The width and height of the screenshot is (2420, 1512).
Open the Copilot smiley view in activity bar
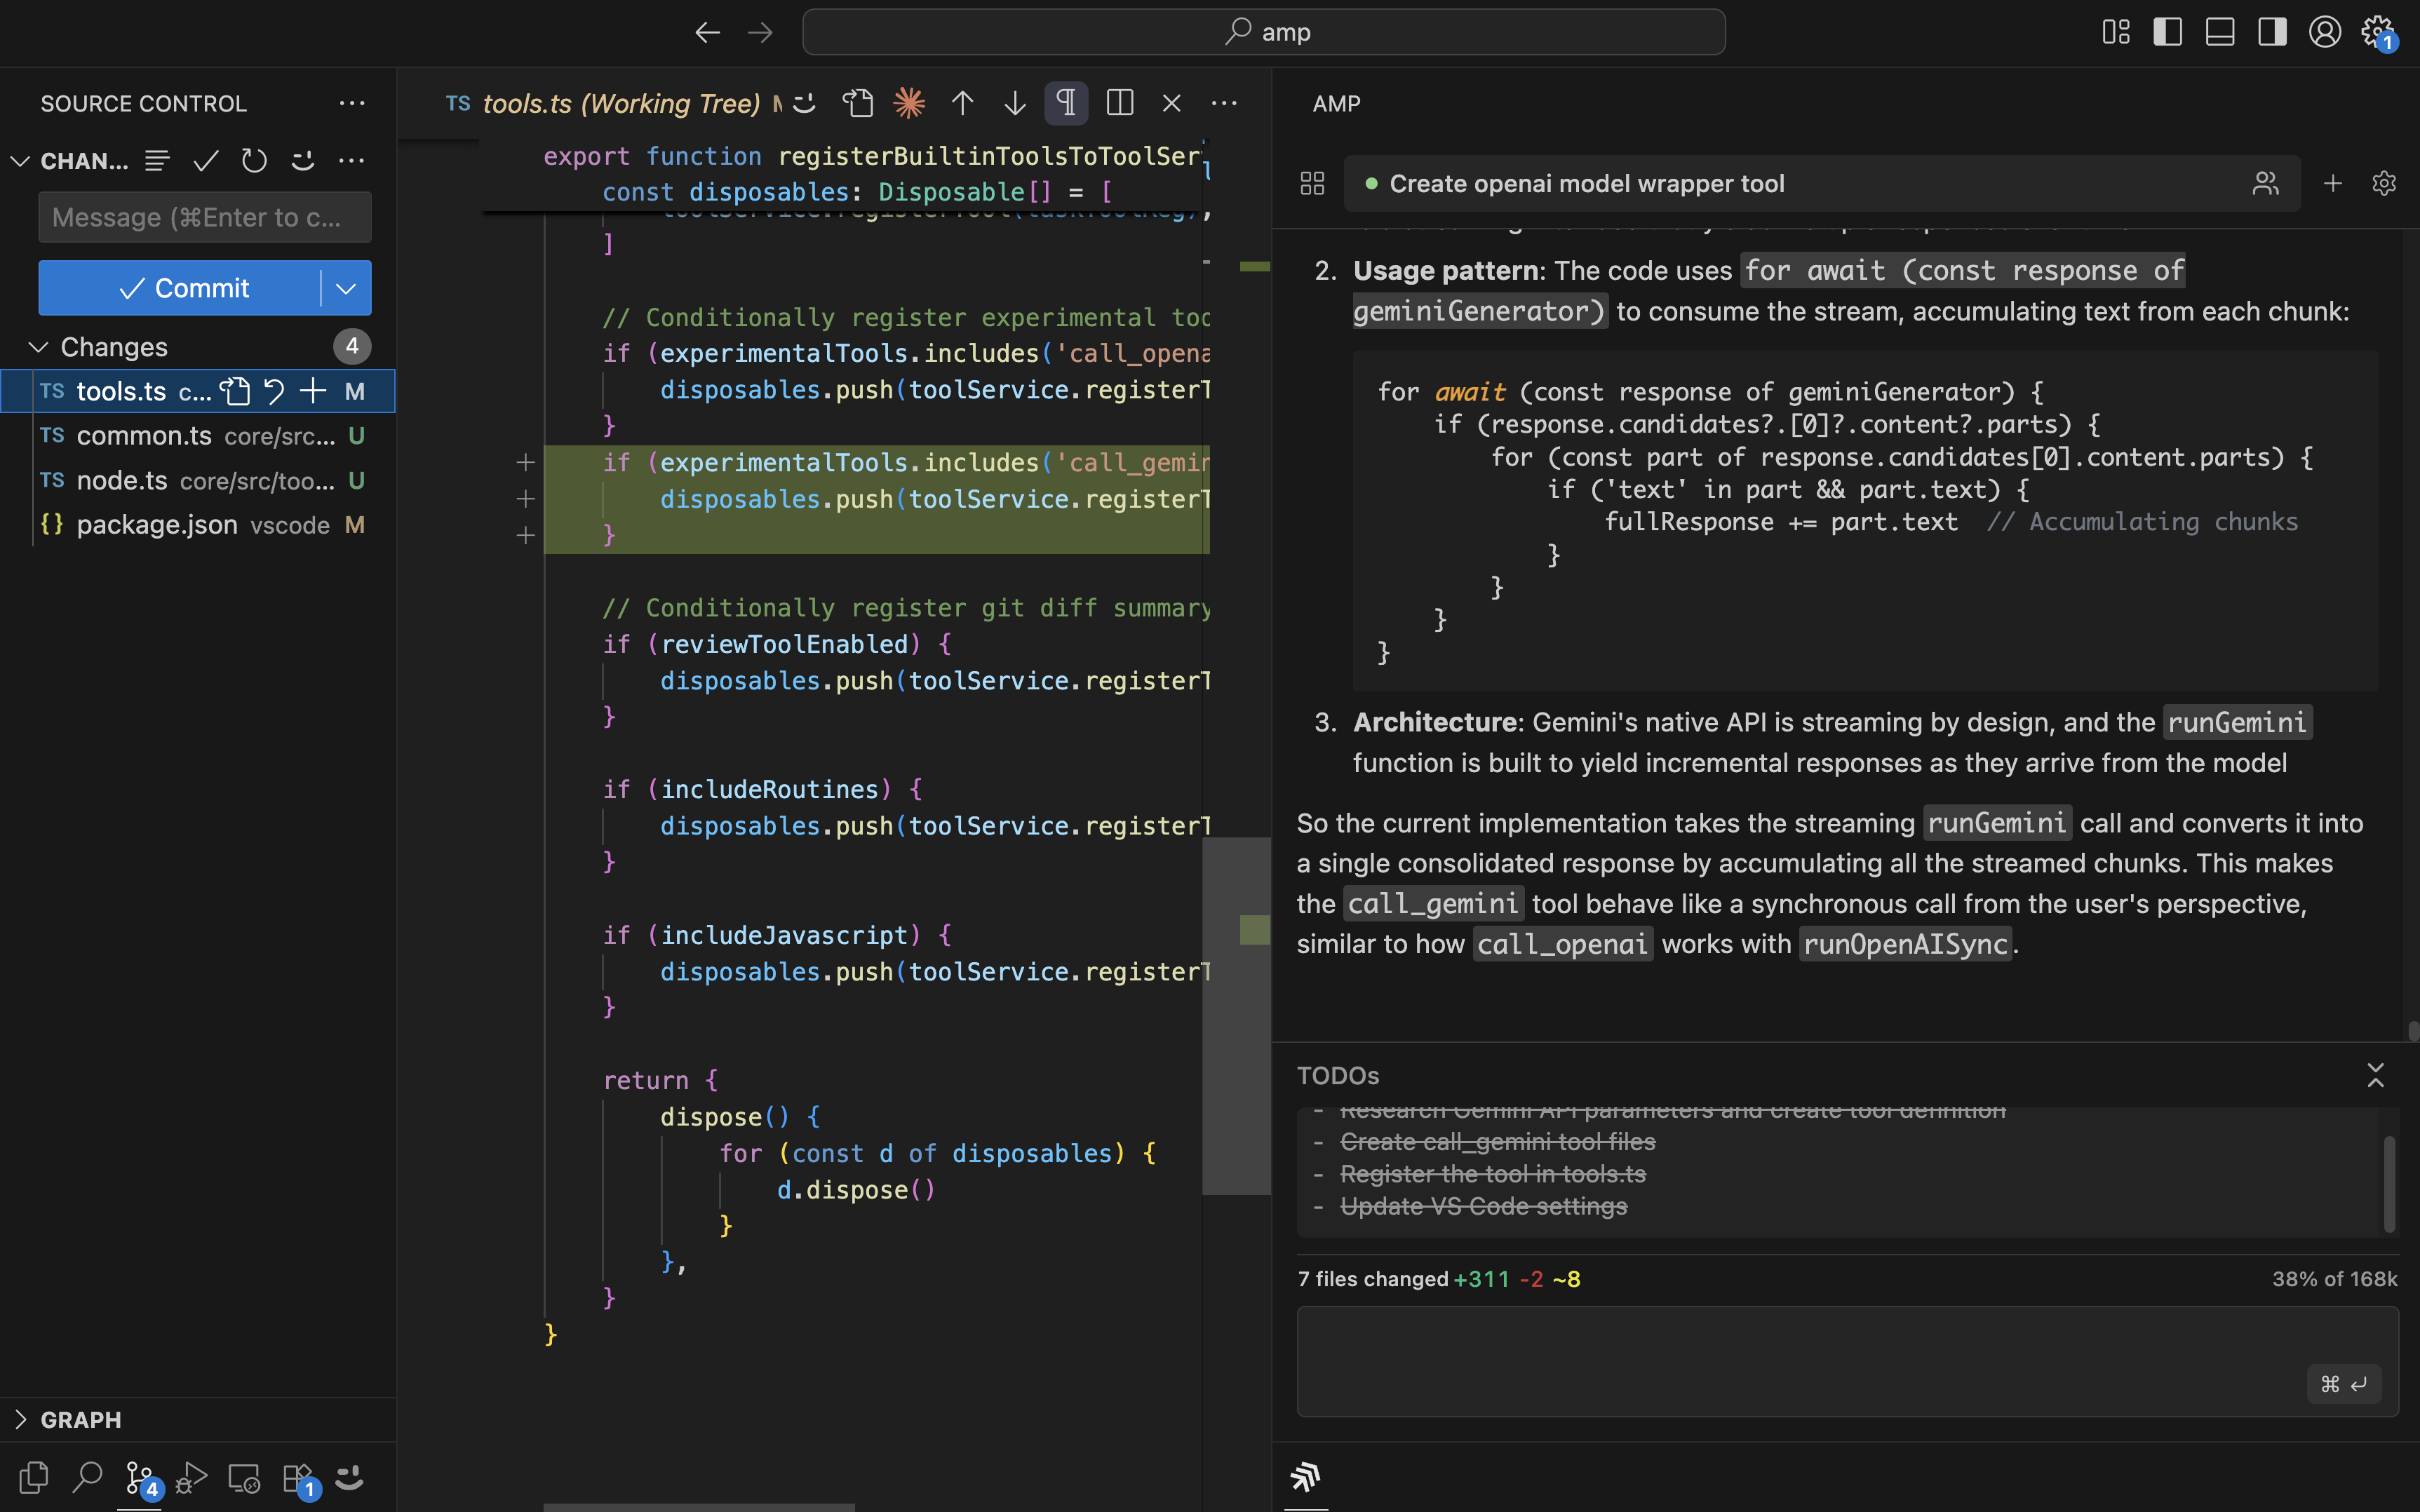[349, 1477]
